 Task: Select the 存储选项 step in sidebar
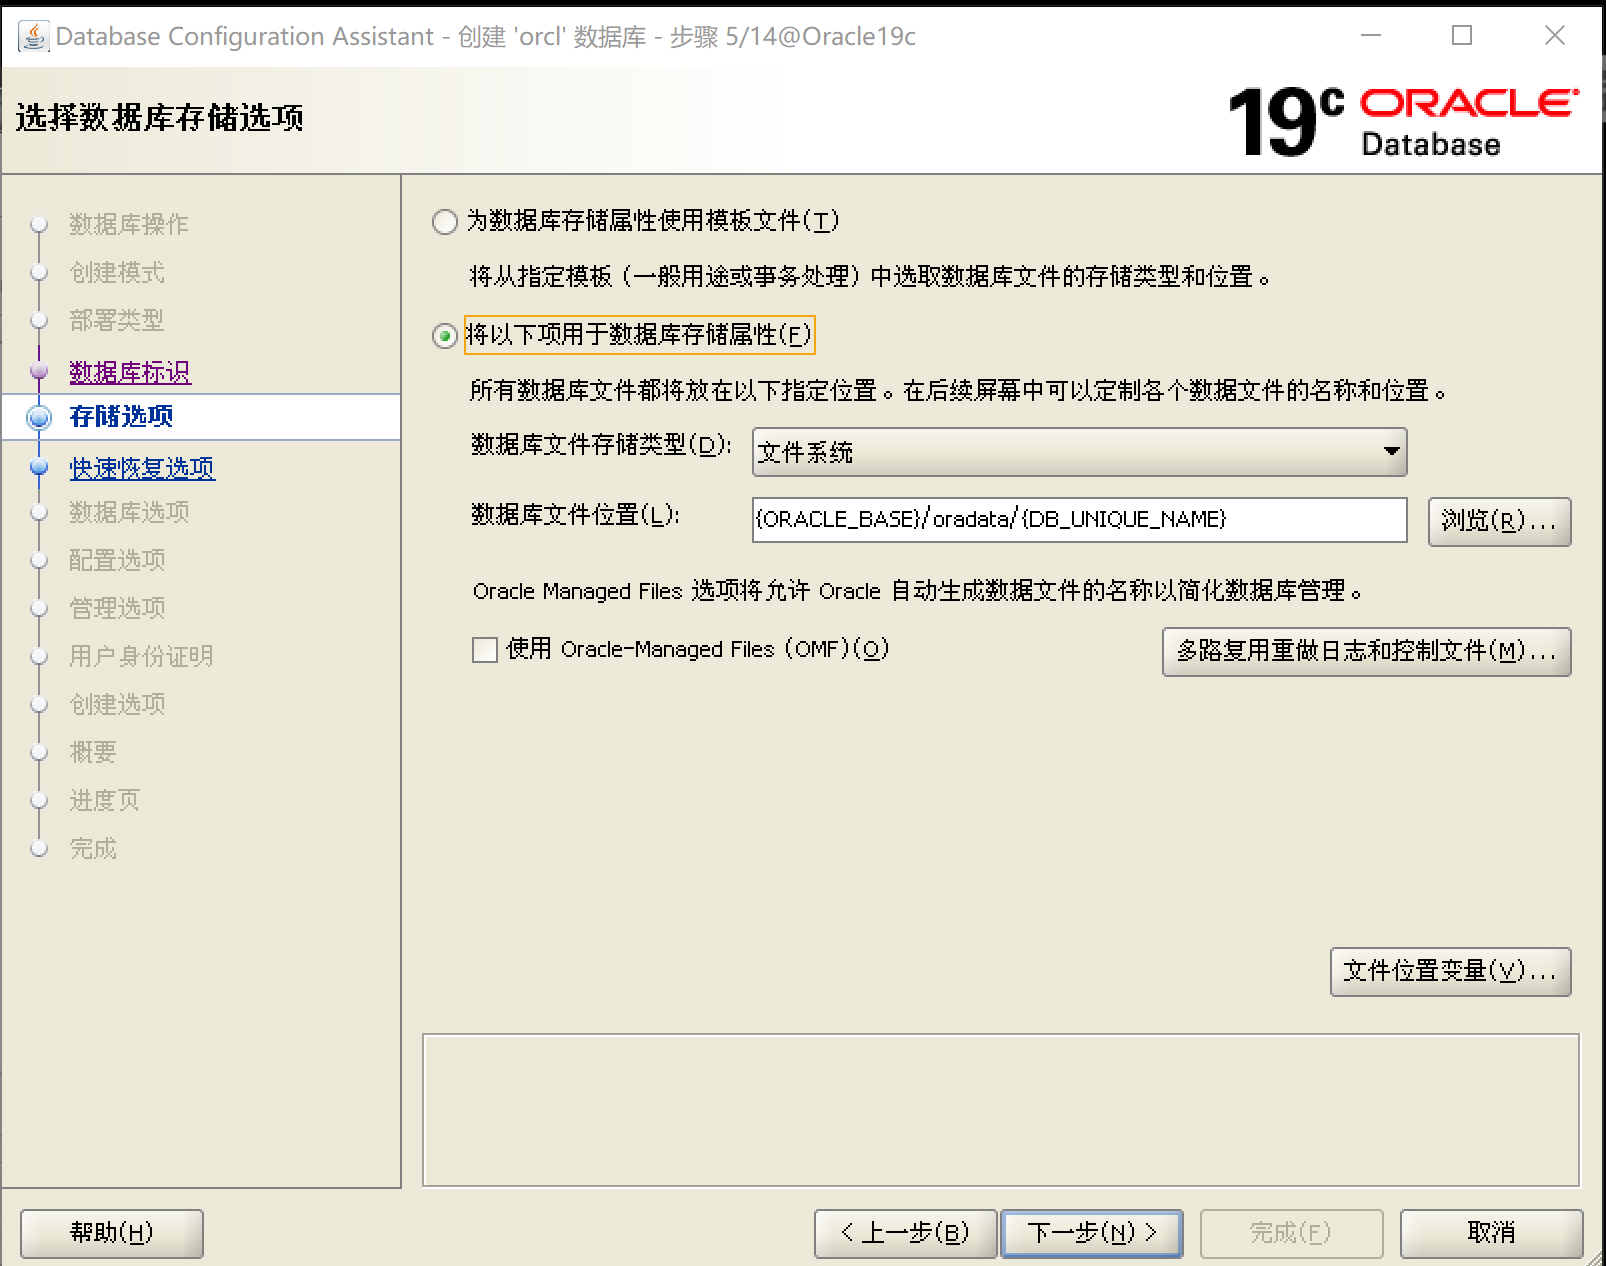click(122, 416)
